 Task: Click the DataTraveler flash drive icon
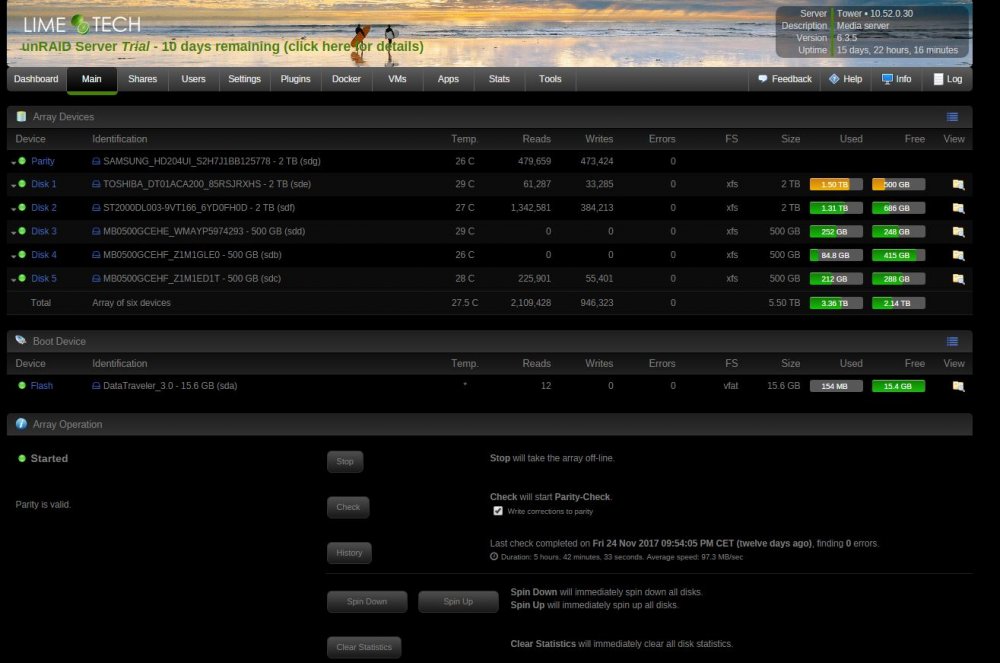(96, 386)
